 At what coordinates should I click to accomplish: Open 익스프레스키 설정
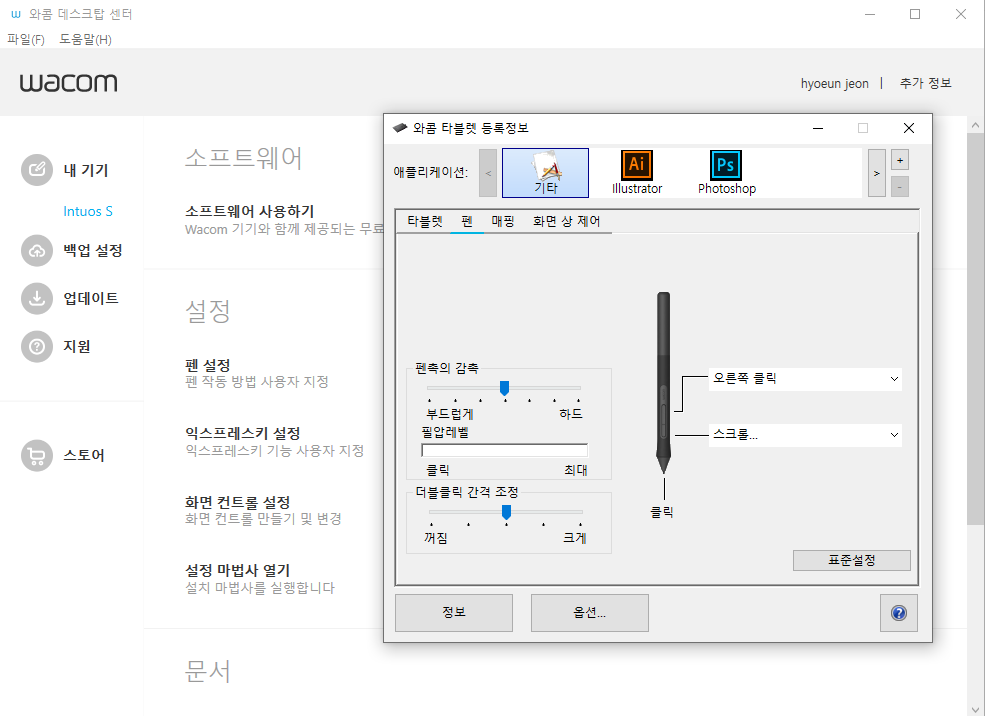tap(242, 433)
